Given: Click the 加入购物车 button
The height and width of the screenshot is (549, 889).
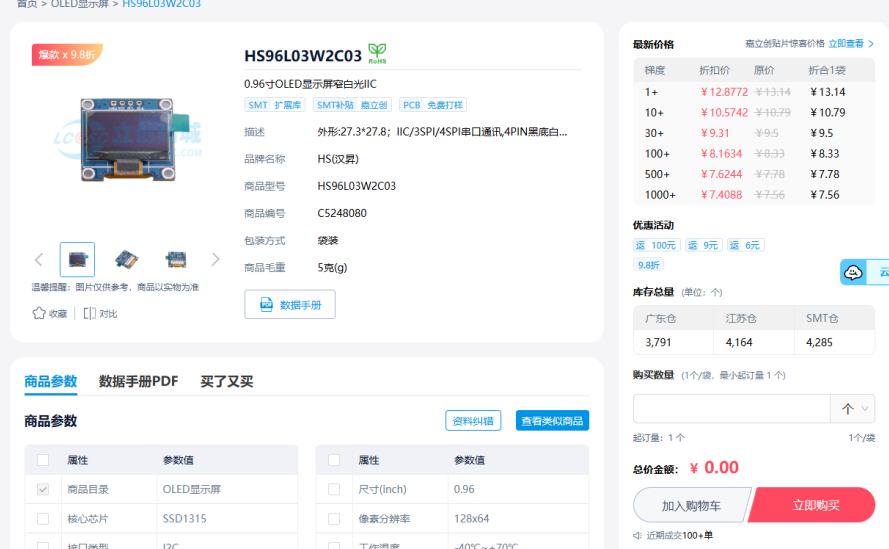Looking at the screenshot, I should click(691, 506).
